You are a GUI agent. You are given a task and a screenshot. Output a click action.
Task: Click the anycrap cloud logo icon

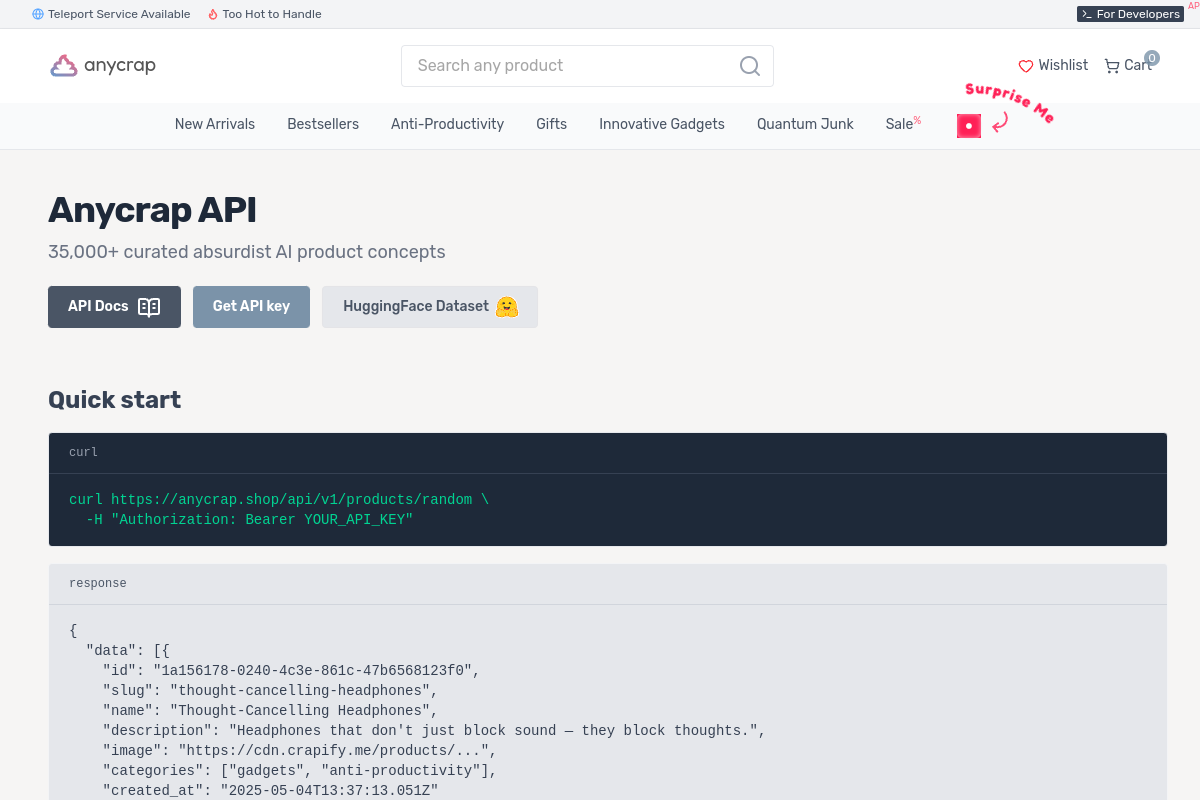(x=64, y=66)
